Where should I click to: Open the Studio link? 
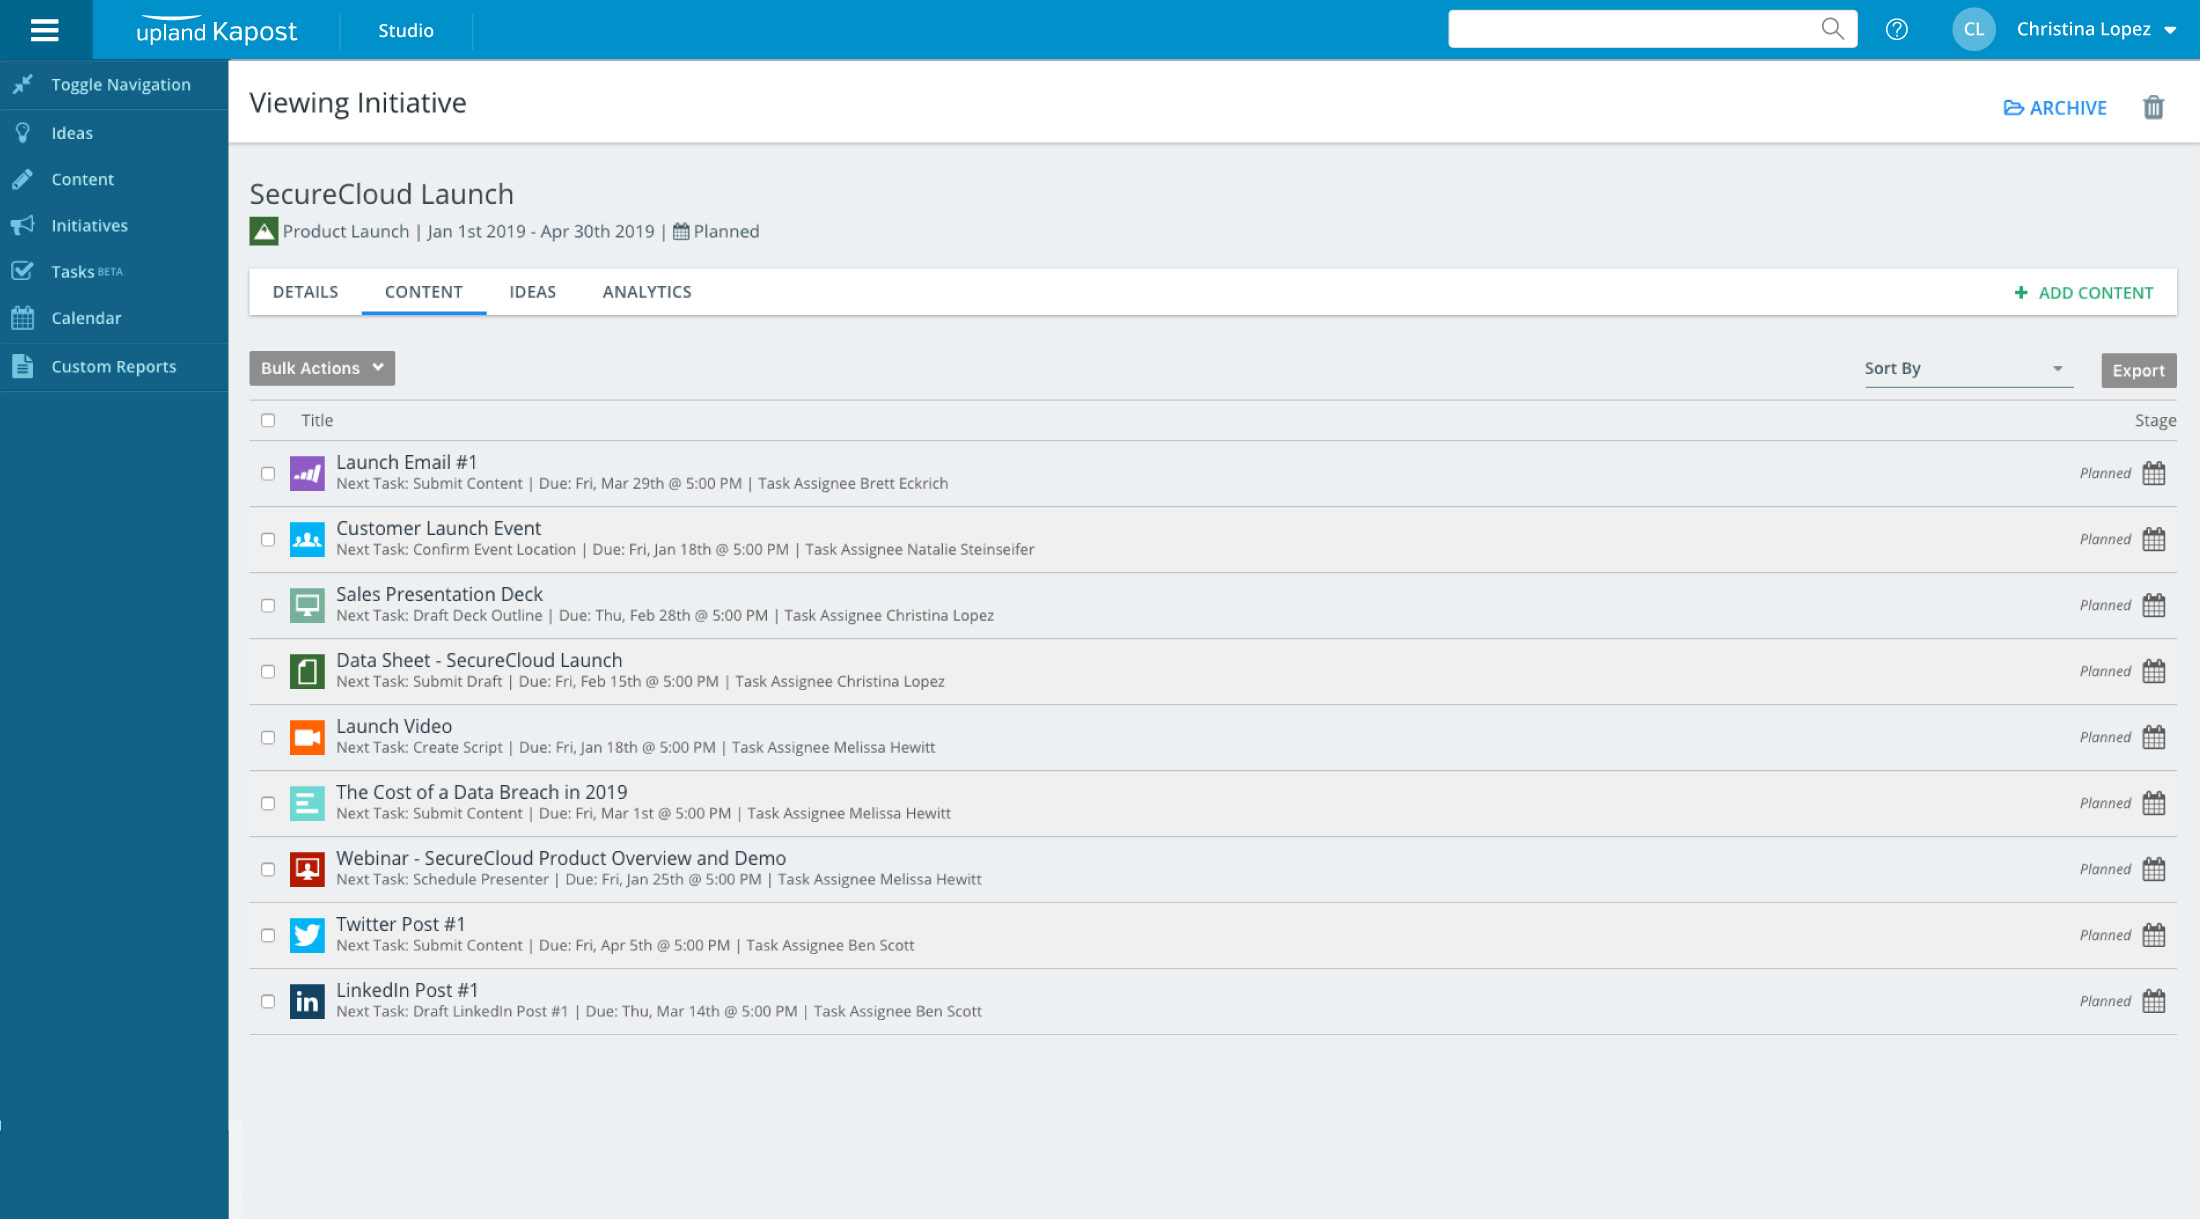coord(406,30)
